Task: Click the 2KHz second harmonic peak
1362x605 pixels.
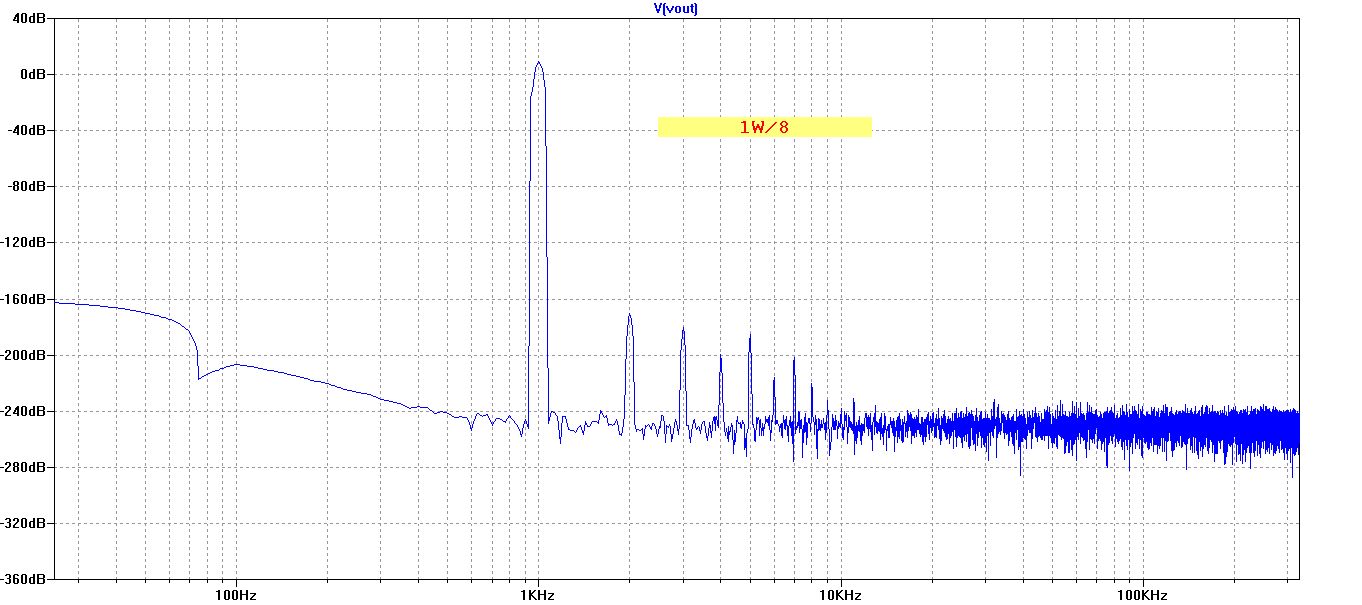Action: point(629,315)
